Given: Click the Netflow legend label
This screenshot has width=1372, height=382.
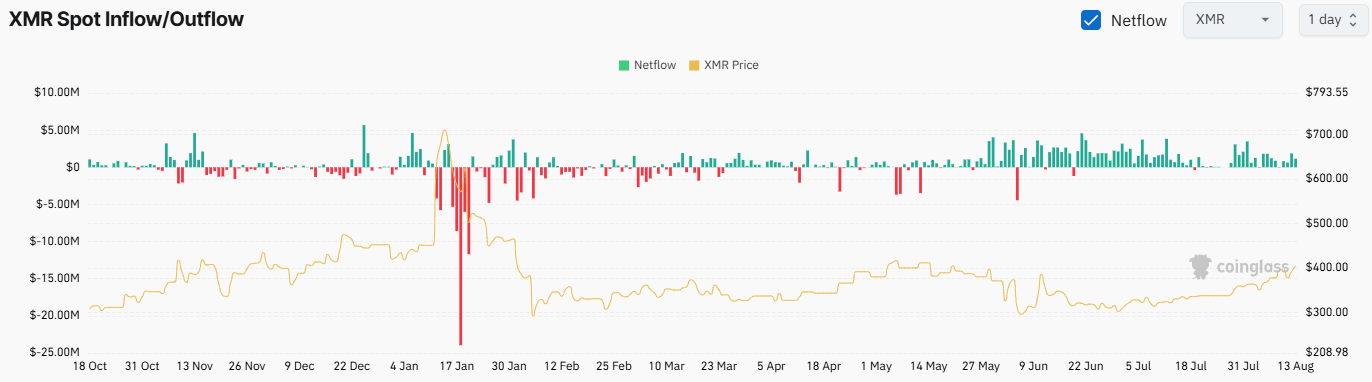Looking at the screenshot, I should [x=655, y=65].
